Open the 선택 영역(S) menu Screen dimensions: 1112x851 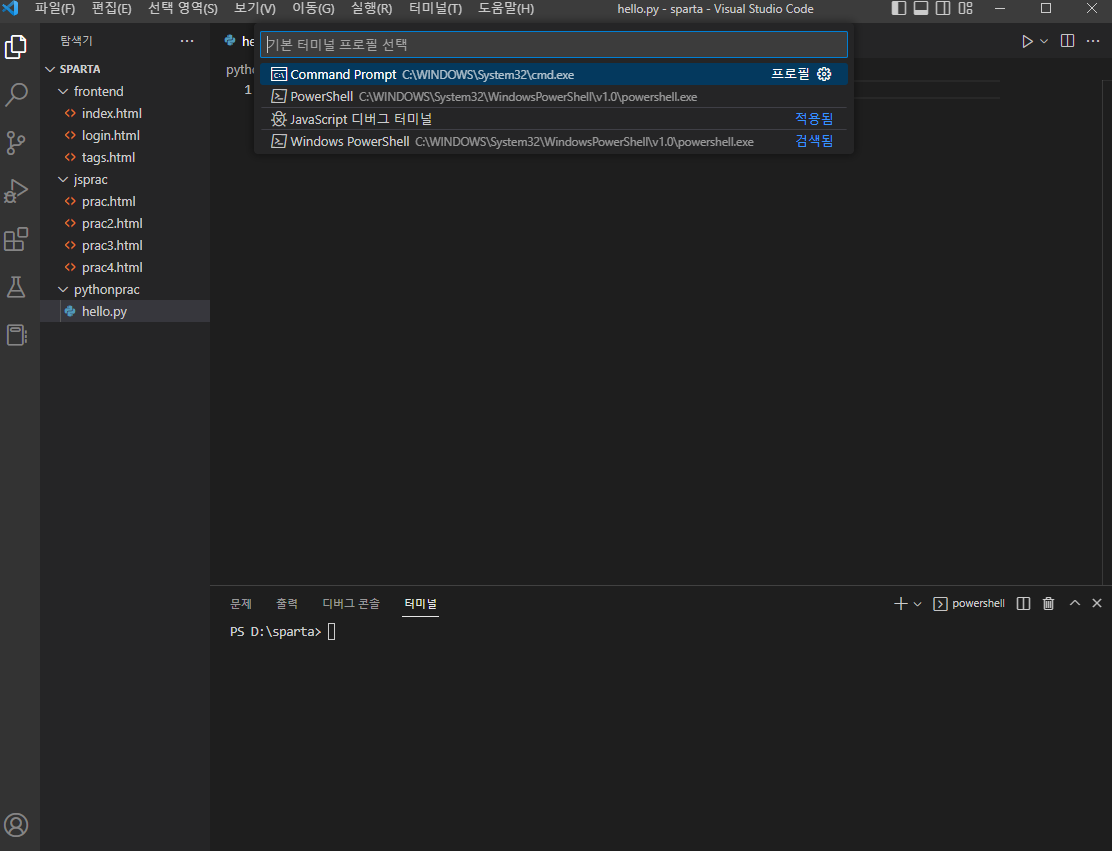pos(182,9)
